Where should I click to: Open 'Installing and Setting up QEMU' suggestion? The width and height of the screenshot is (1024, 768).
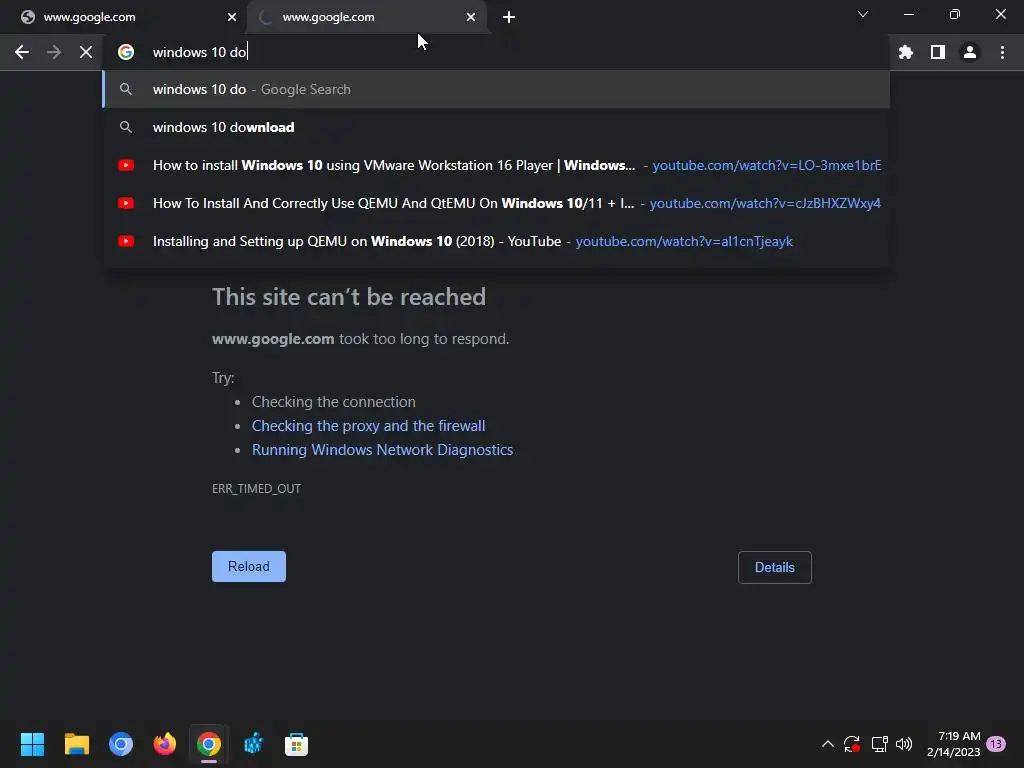point(496,241)
